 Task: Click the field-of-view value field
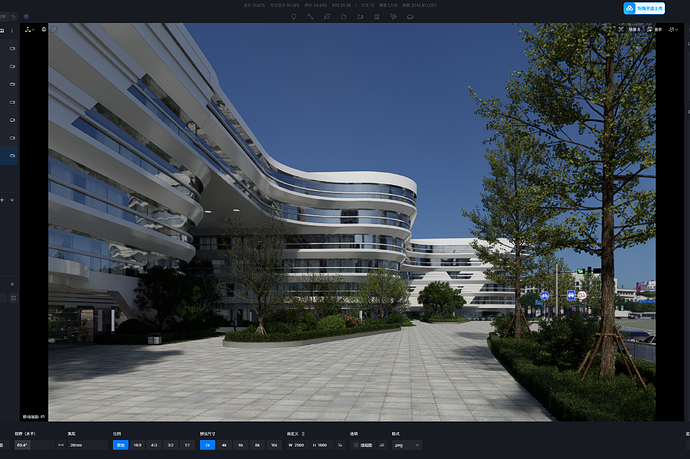[25, 444]
